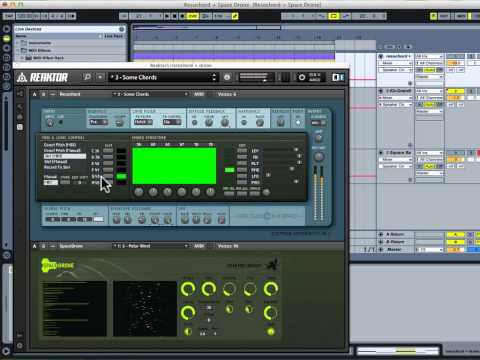Fold the third Ableton track using its arrow

381,153
